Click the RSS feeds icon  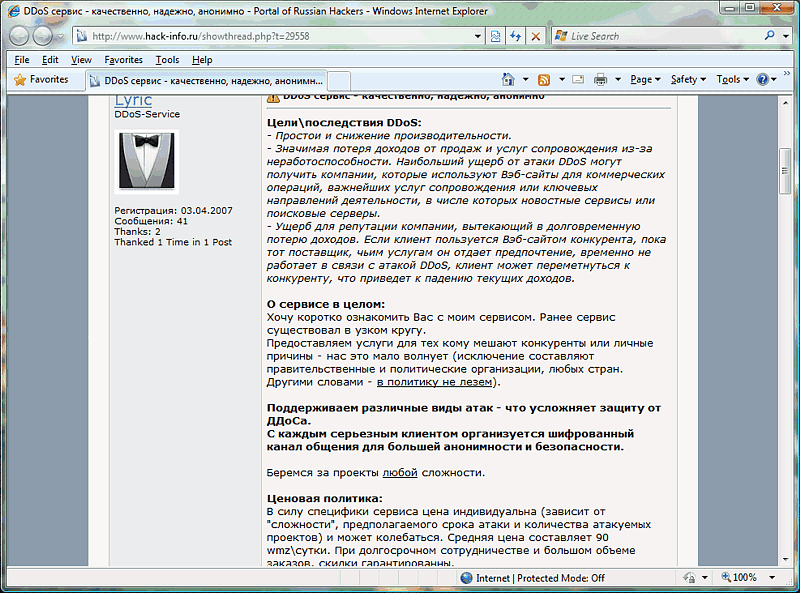[x=544, y=80]
